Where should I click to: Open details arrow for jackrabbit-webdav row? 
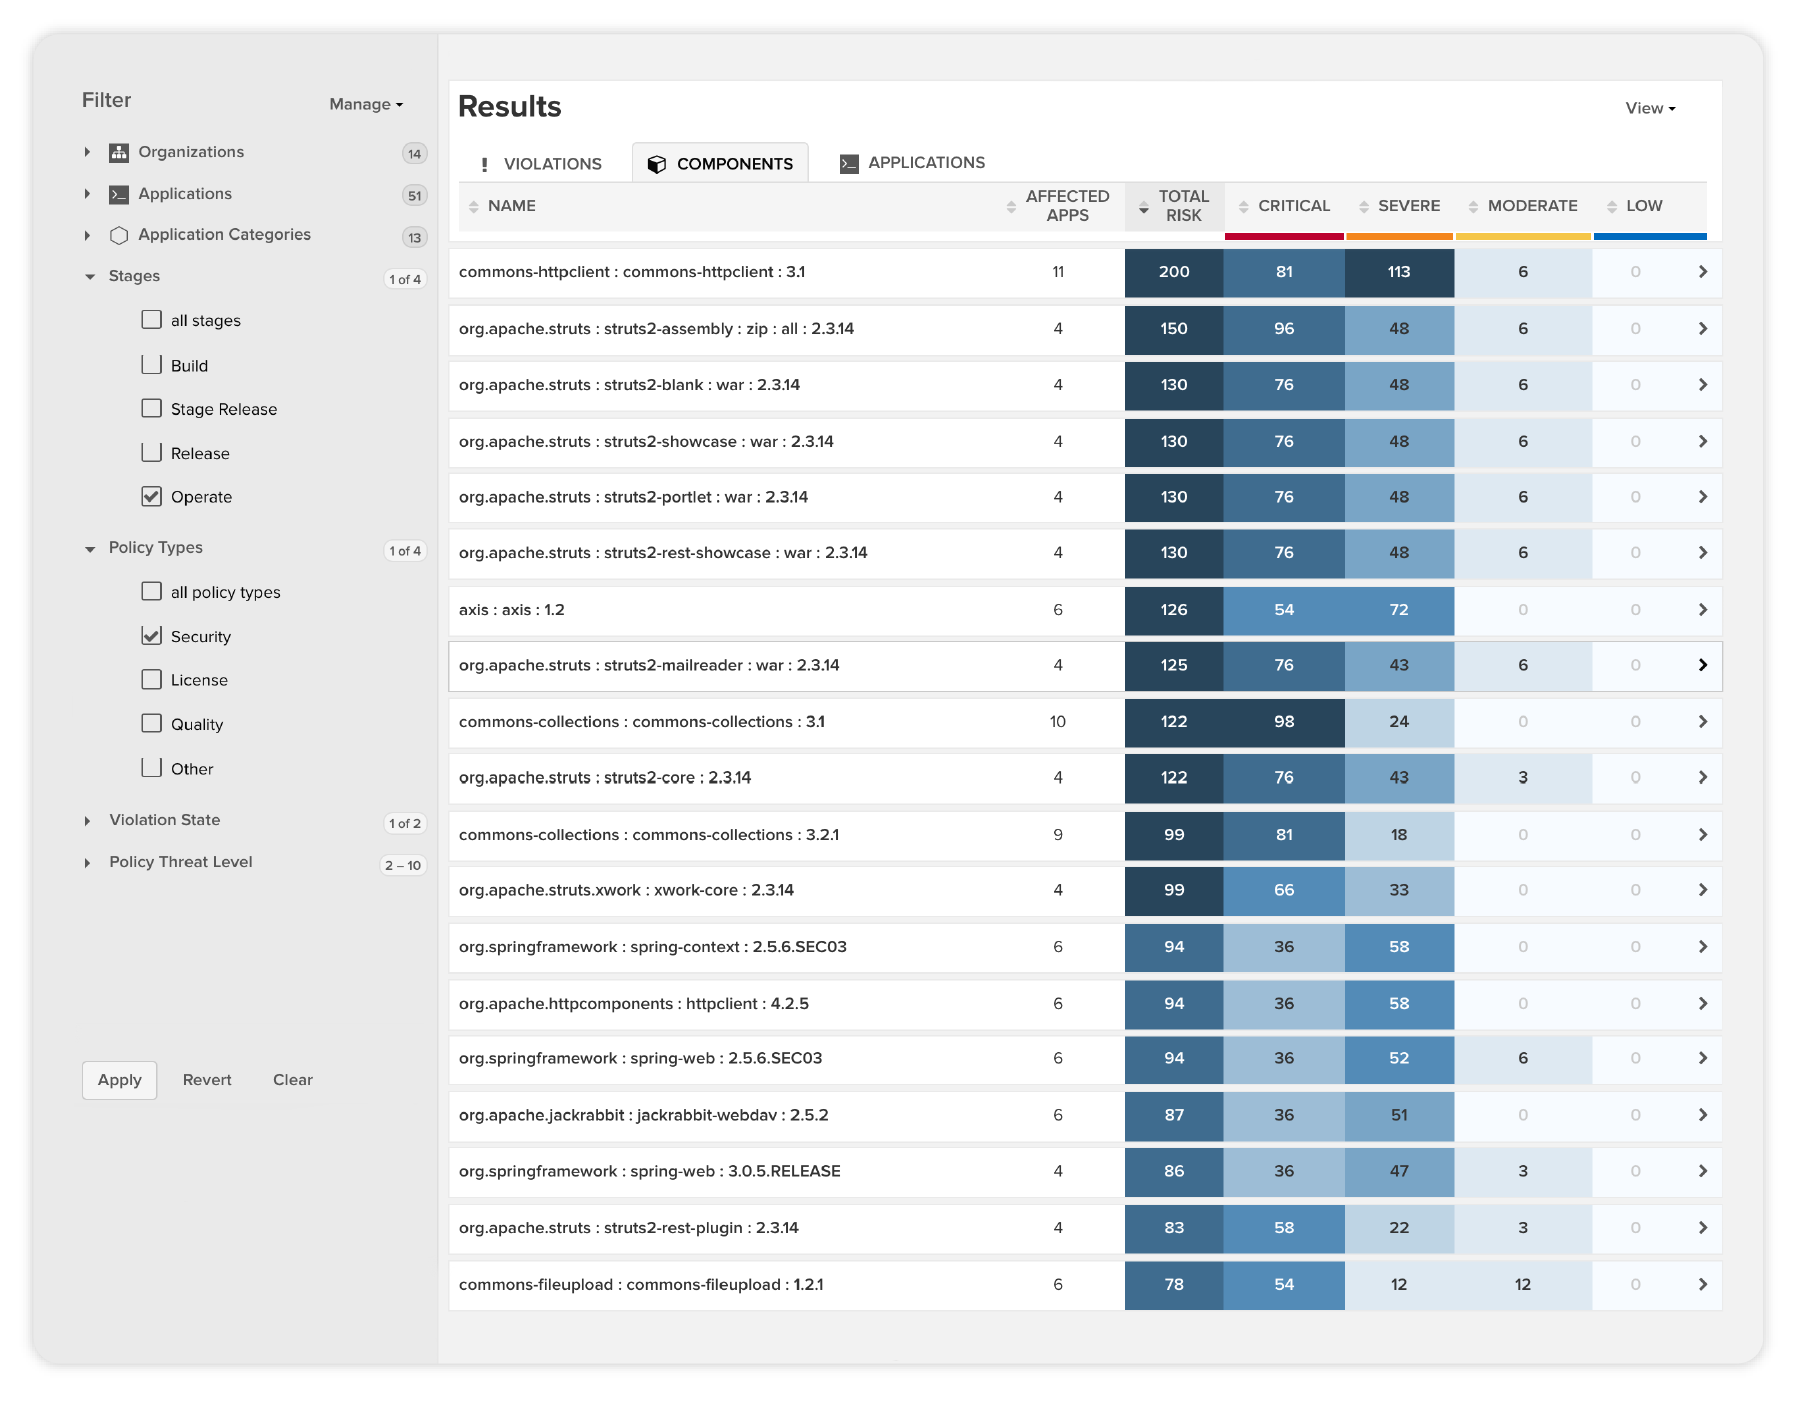1703,1115
